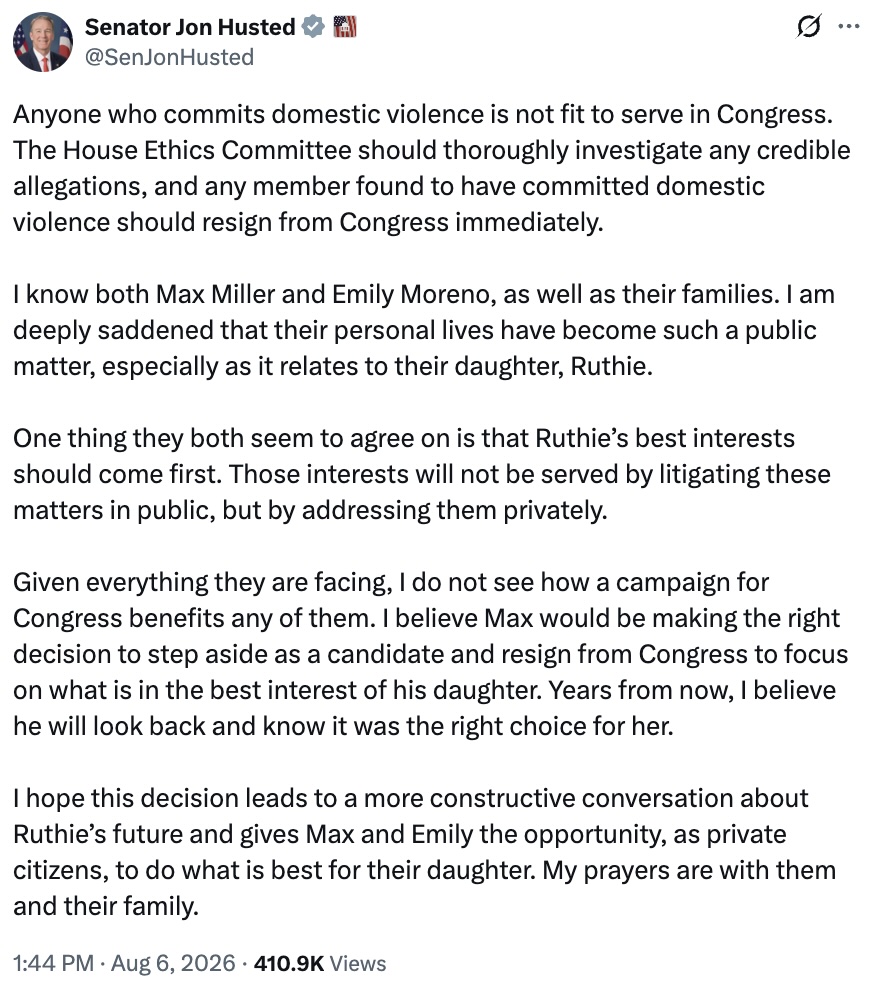
Task: Click the Aug 6, 2026 post date
Action: pyautogui.click(x=173, y=963)
